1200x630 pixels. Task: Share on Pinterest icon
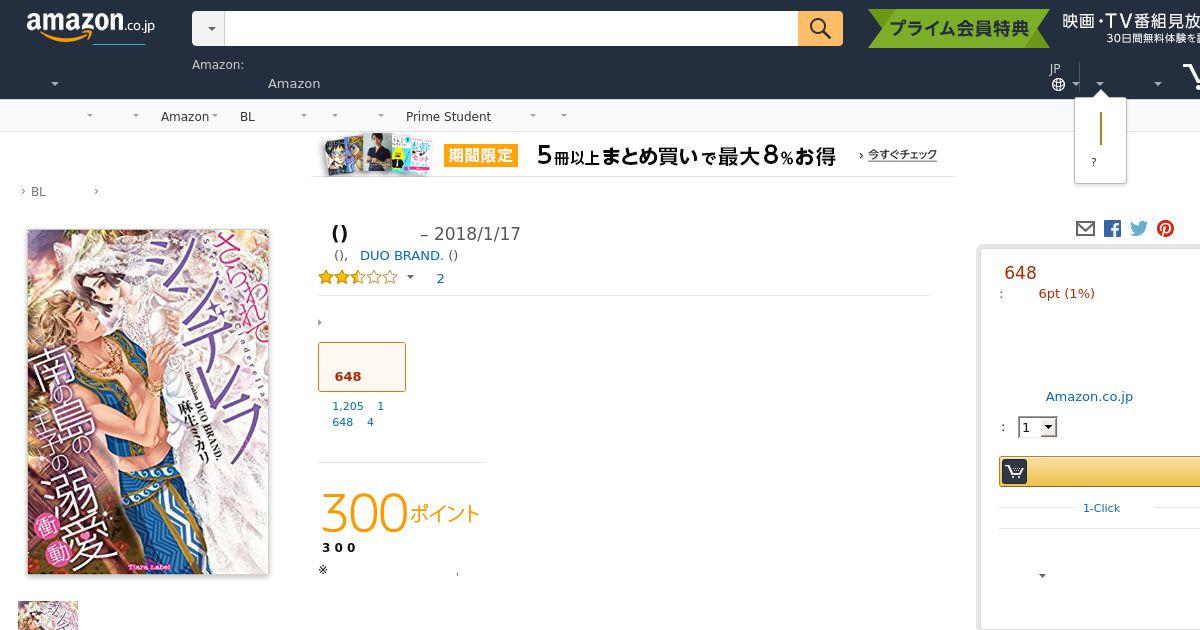point(1166,229)
